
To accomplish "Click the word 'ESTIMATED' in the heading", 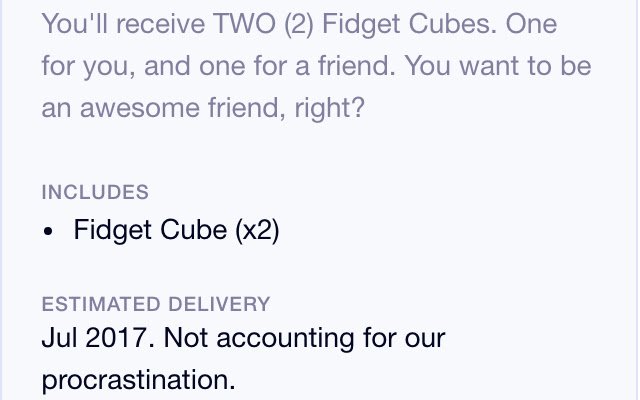I will pos(101,304).
